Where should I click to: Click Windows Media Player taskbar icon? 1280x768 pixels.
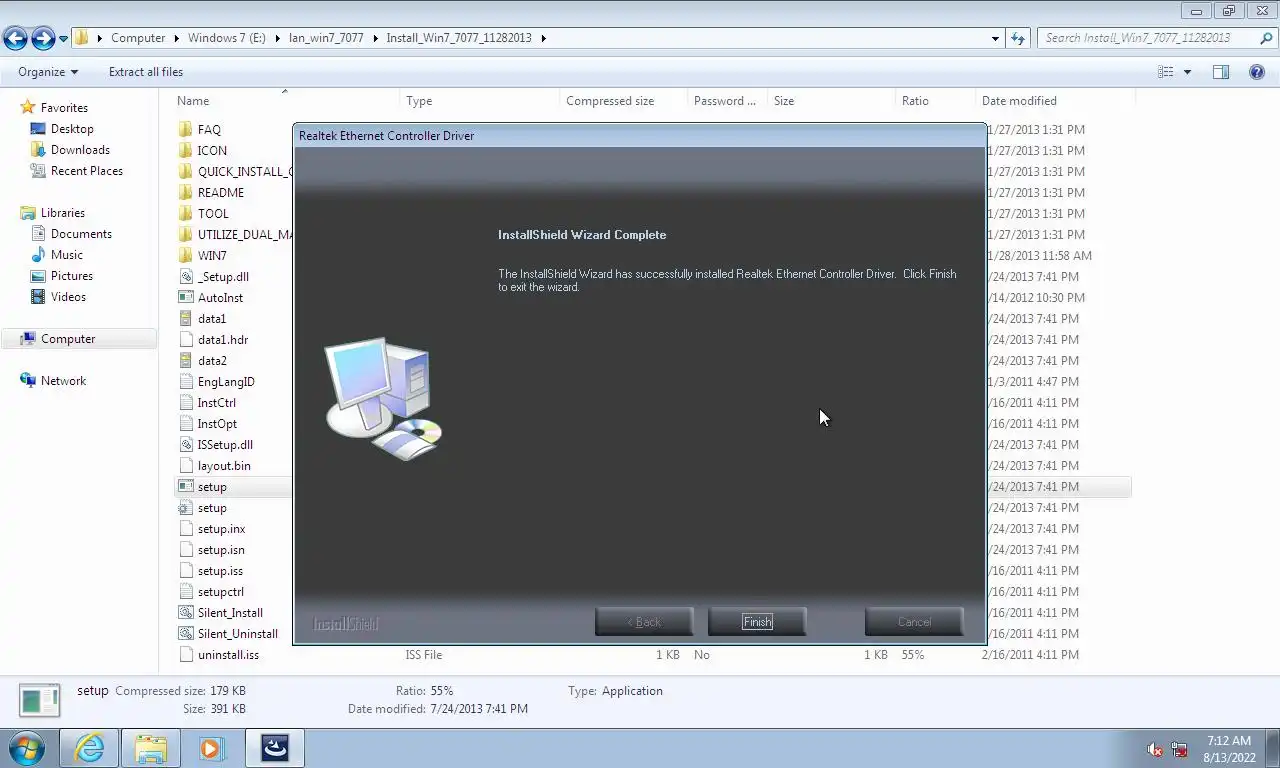[x=211, y=748]
